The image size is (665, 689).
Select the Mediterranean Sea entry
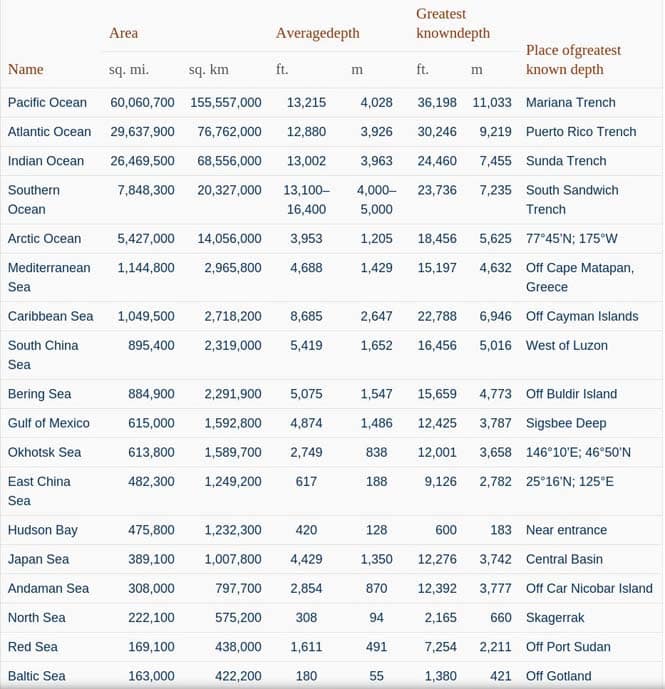tap(49, 277)
